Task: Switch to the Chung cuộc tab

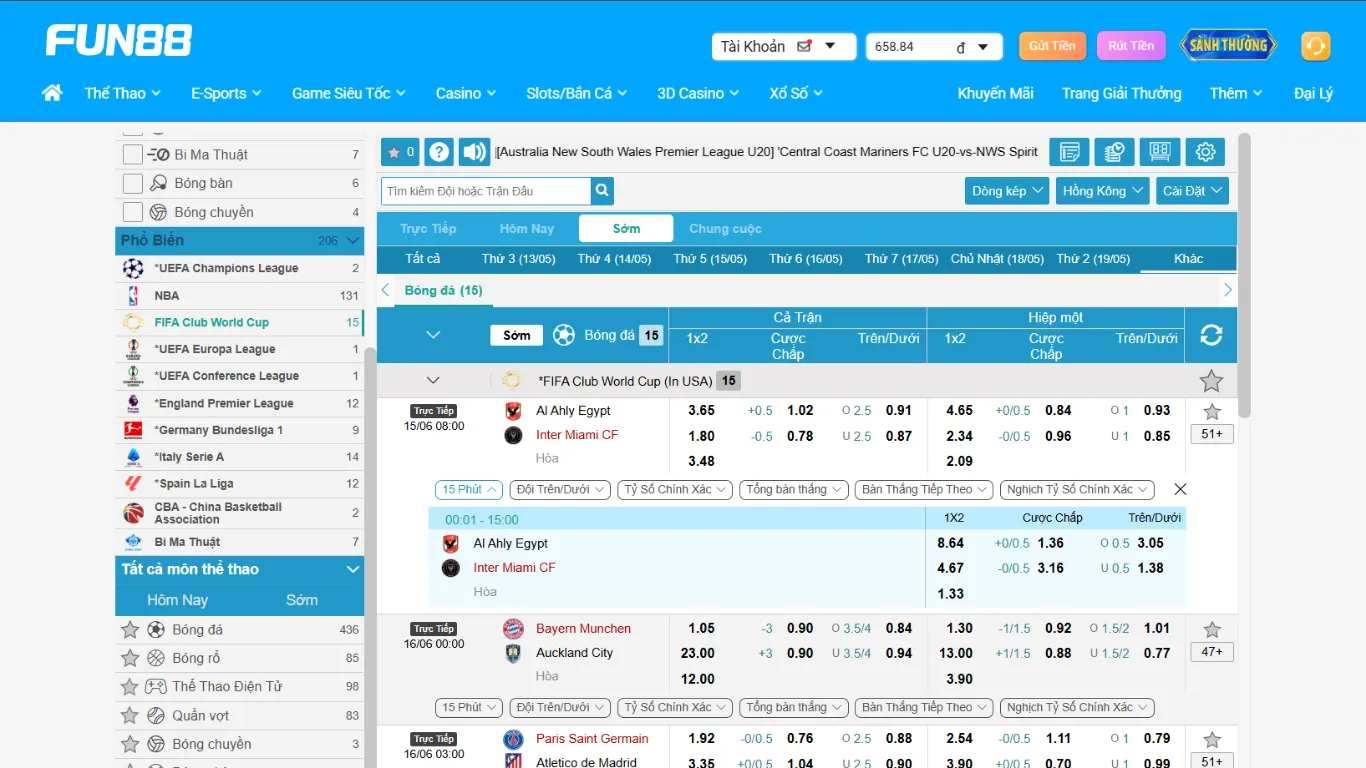Action: pos(725,229)
